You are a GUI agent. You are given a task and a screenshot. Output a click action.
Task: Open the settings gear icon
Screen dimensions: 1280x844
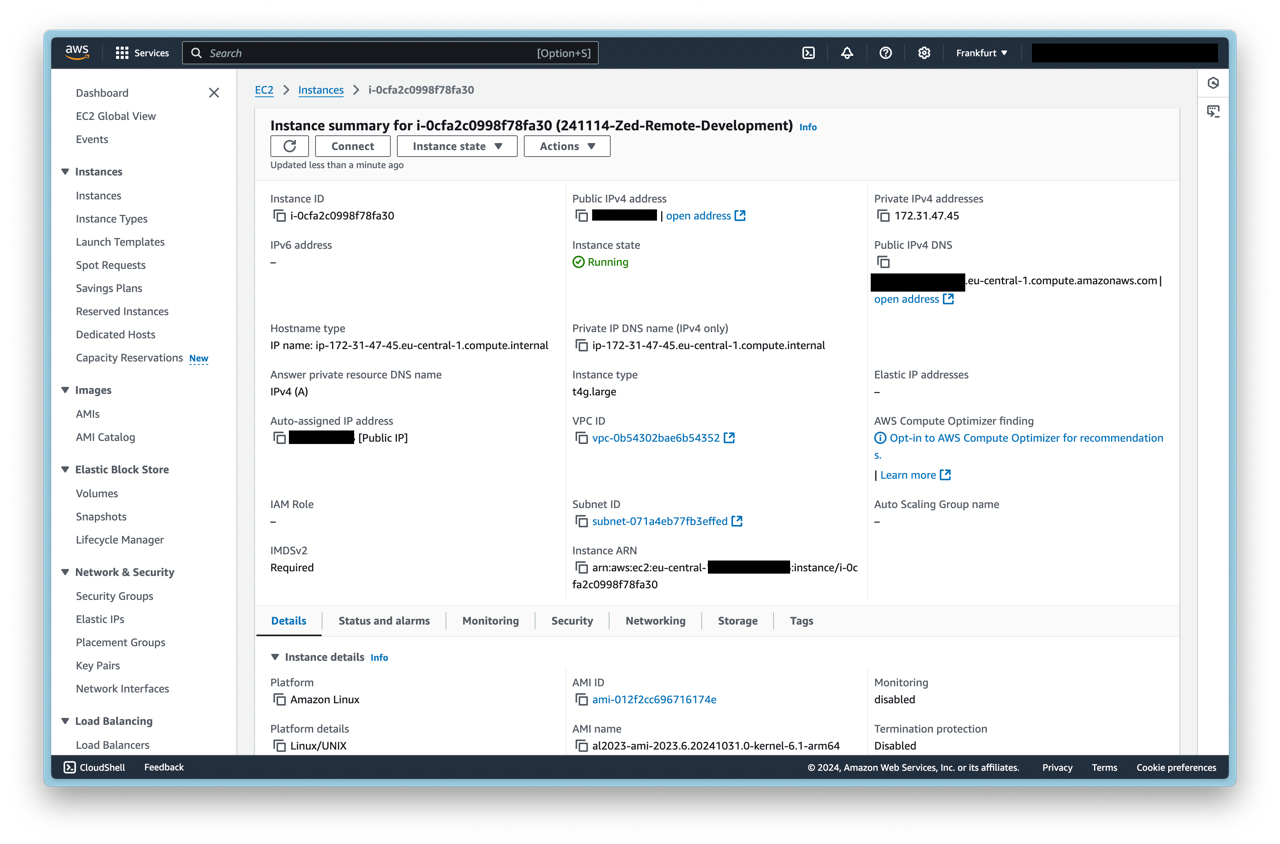click(x=924, y=53)
